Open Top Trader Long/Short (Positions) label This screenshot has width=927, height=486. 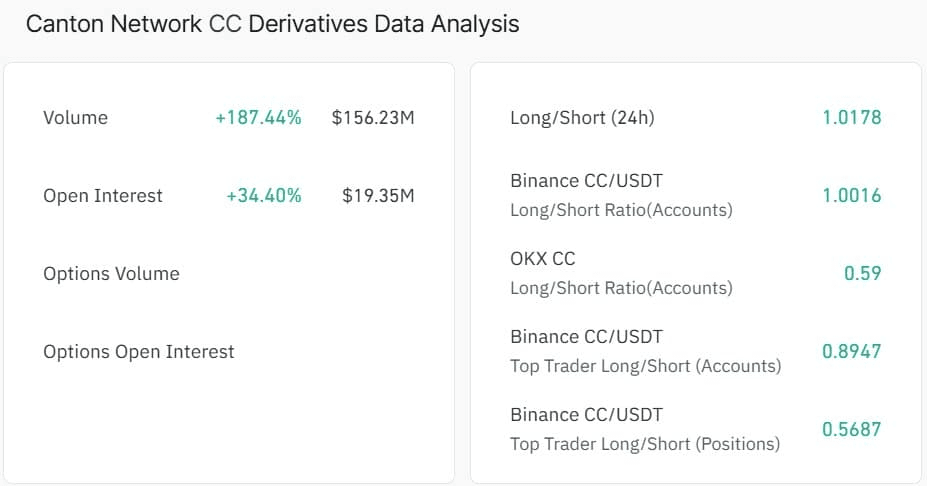click(645, 444)
